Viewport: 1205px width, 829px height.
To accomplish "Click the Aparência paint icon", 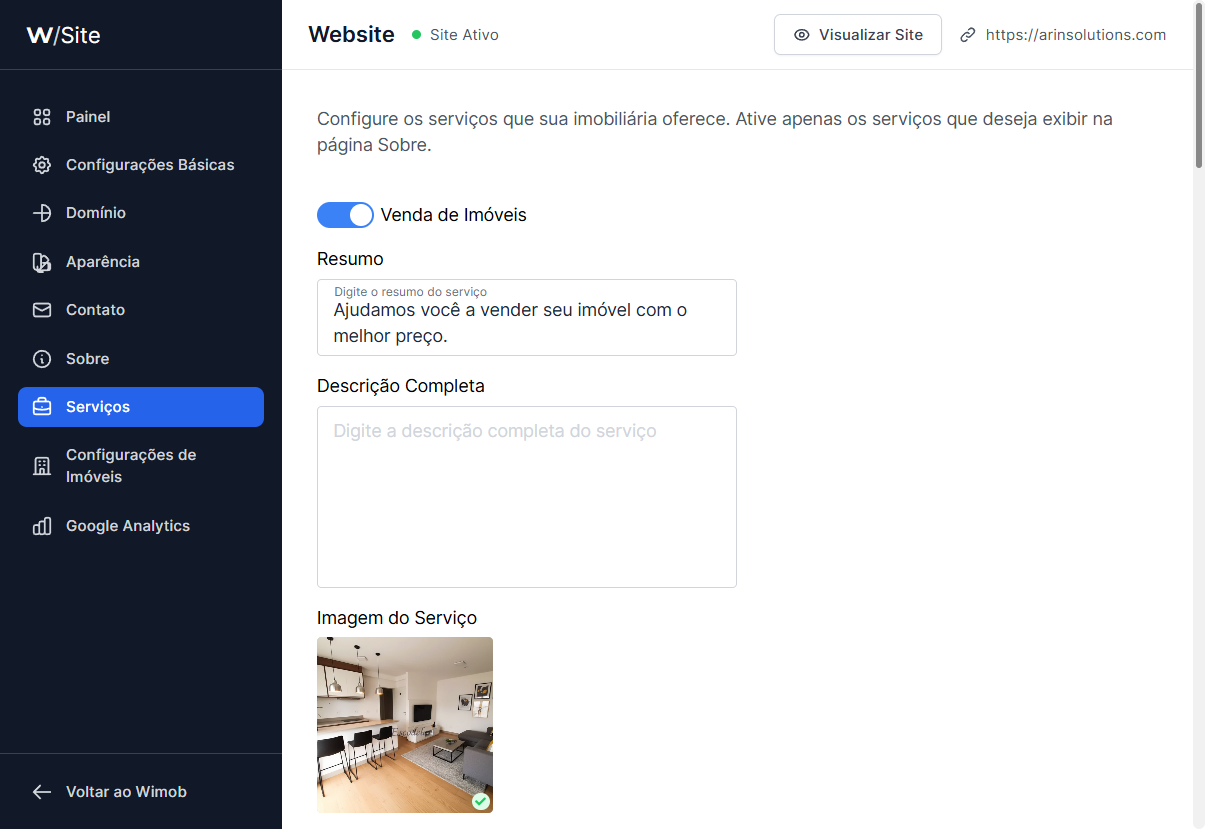I will [x=42, y=262].
